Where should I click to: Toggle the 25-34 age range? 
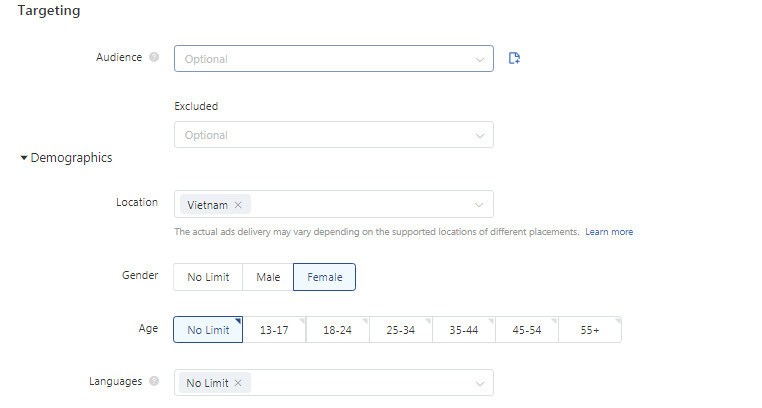[400, 330]
